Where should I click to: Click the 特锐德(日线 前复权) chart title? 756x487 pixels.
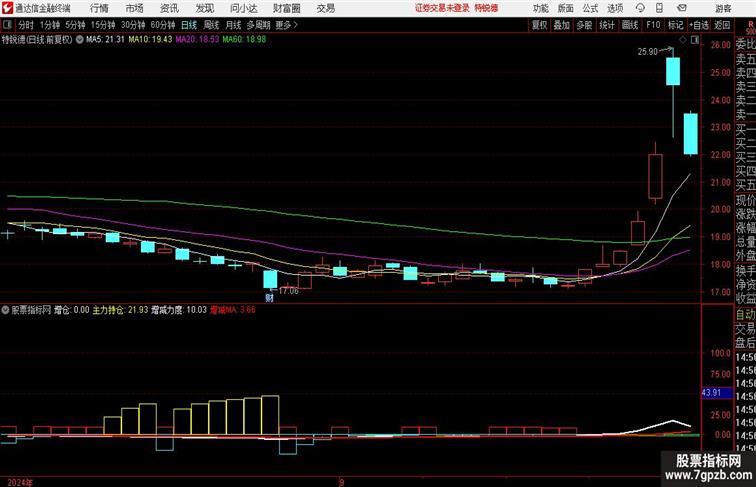tap(37, 40)
